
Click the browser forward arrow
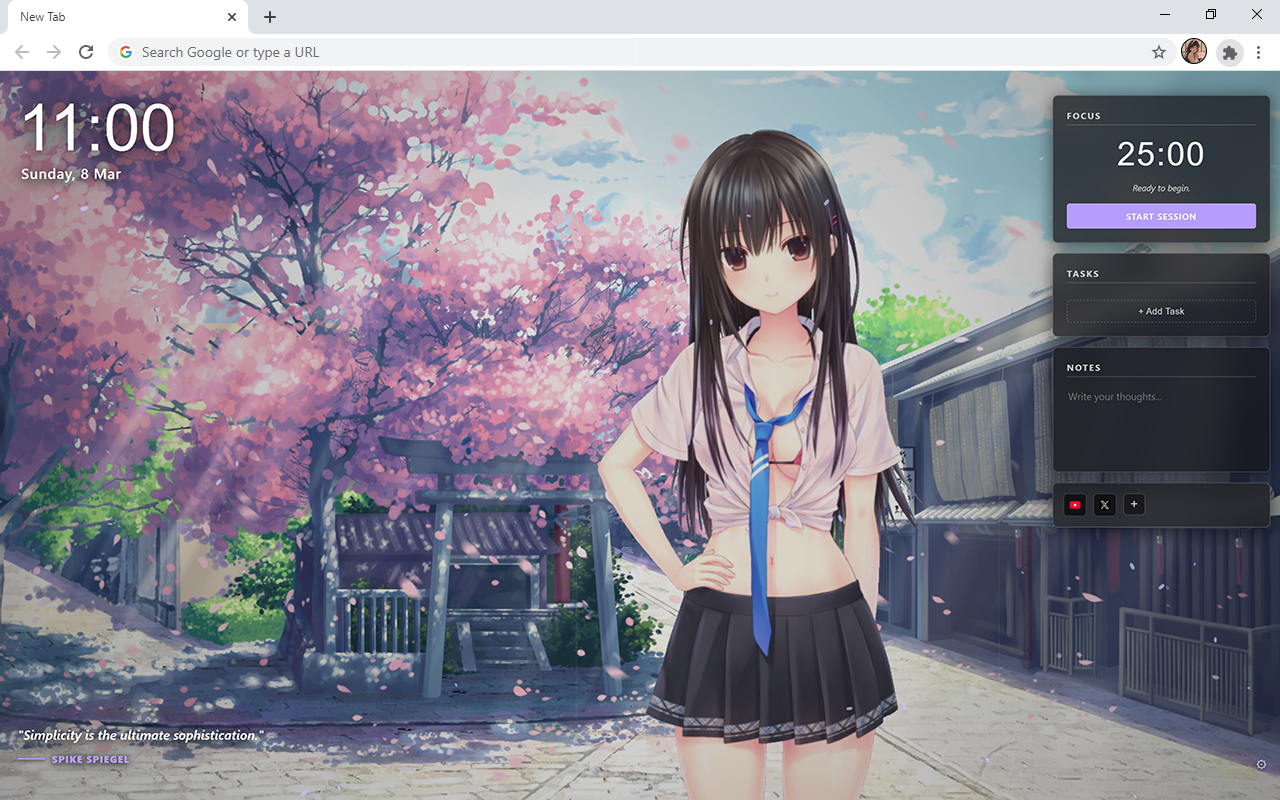coord(54,52)
